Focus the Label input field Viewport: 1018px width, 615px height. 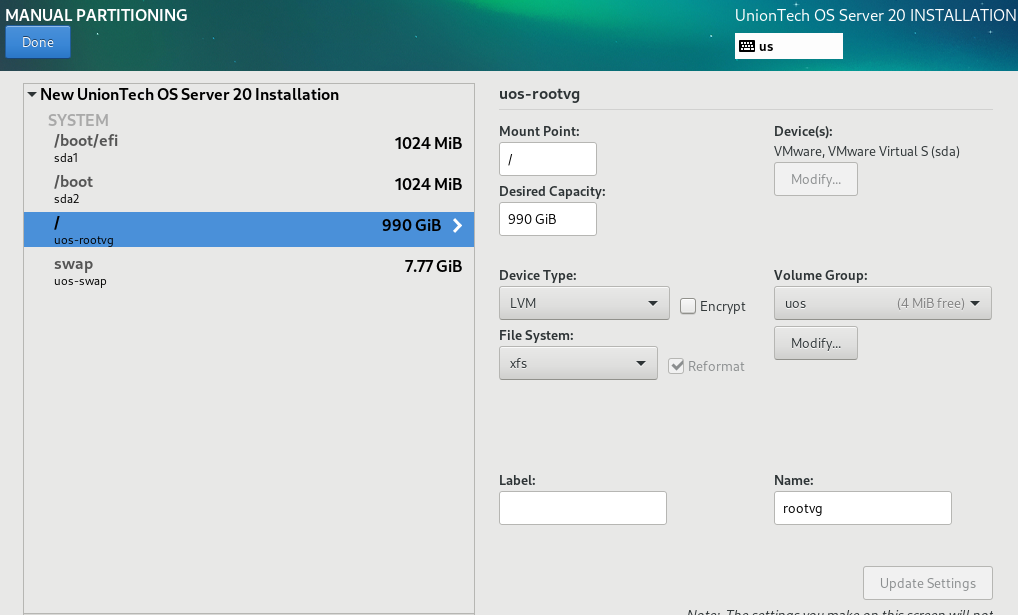582,508
